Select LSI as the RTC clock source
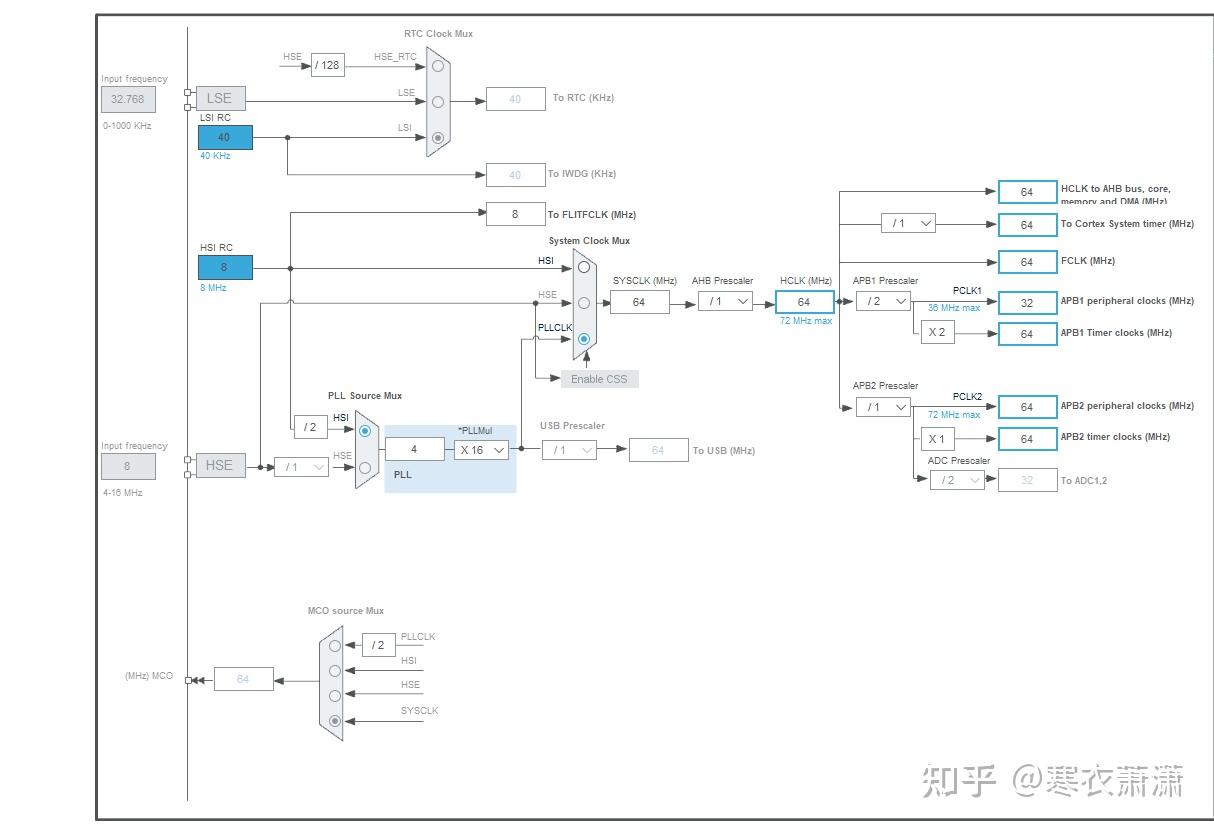Image resolution: width=1214 pixels, height=829 pixels. pos(437,136)
